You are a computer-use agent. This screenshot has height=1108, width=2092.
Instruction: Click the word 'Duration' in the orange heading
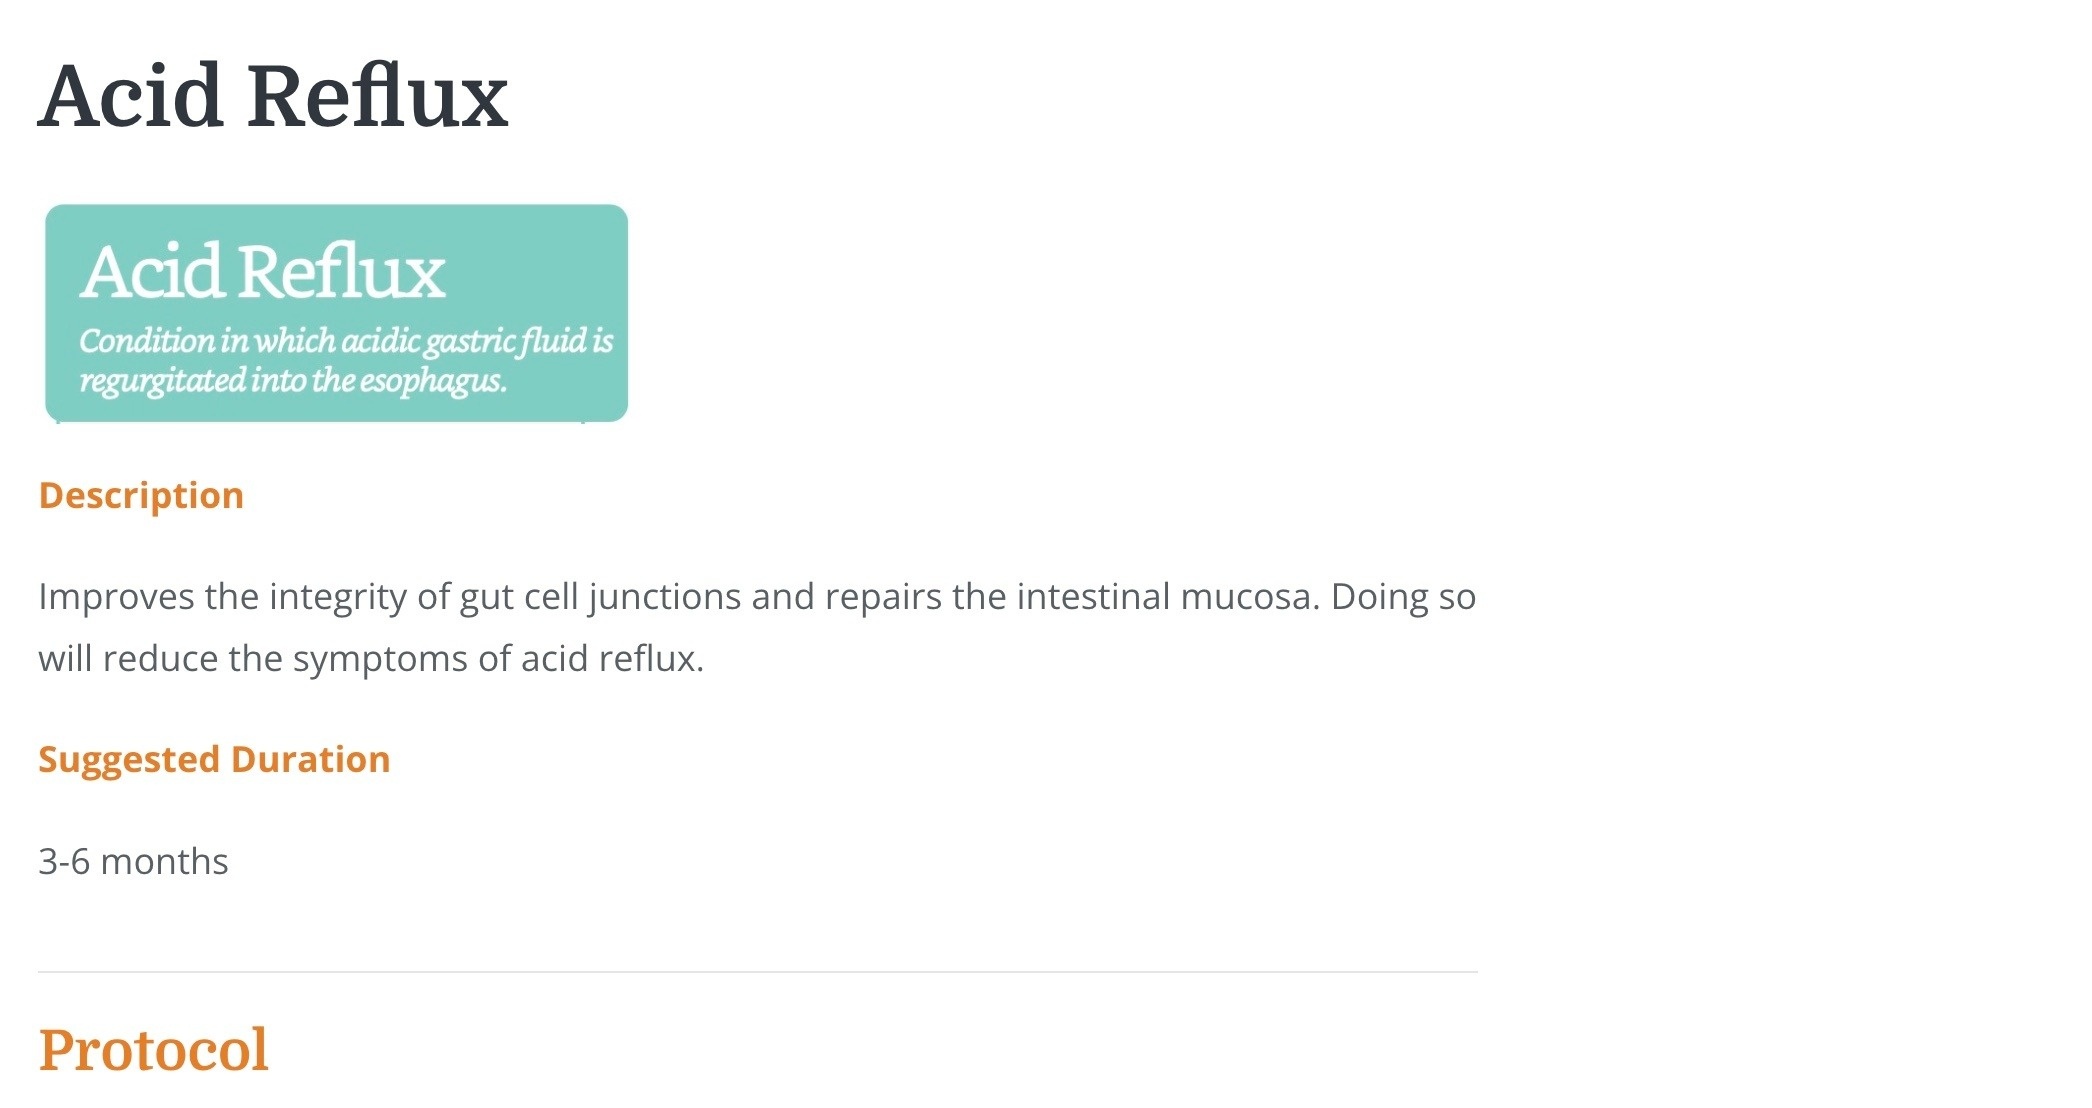pos(310,760)
